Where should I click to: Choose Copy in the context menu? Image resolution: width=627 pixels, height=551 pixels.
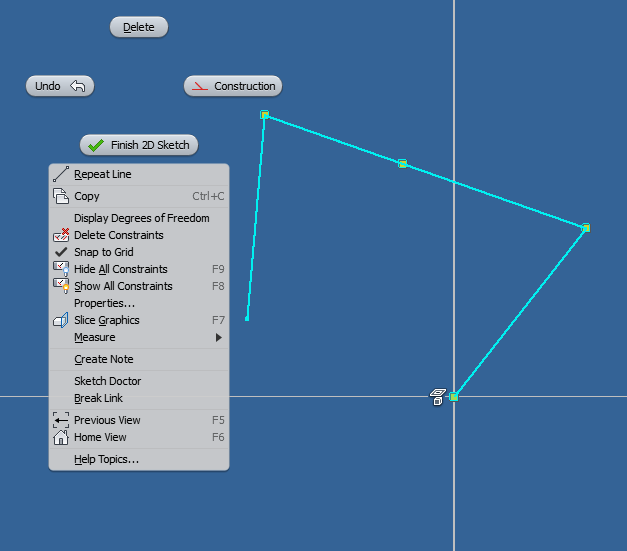tap(139, 196)
